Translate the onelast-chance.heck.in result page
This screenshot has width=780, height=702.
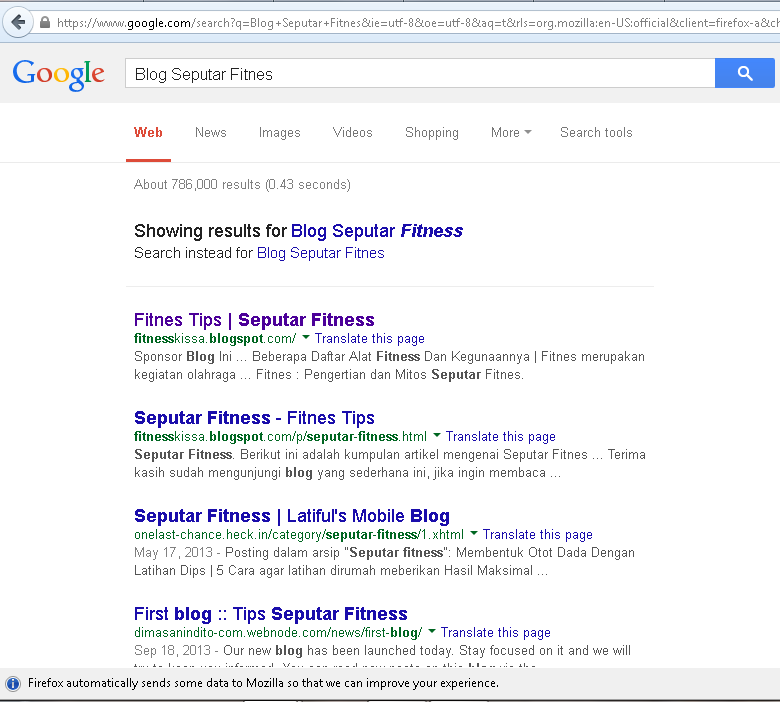pyautogui.click(x=538, y=535)
